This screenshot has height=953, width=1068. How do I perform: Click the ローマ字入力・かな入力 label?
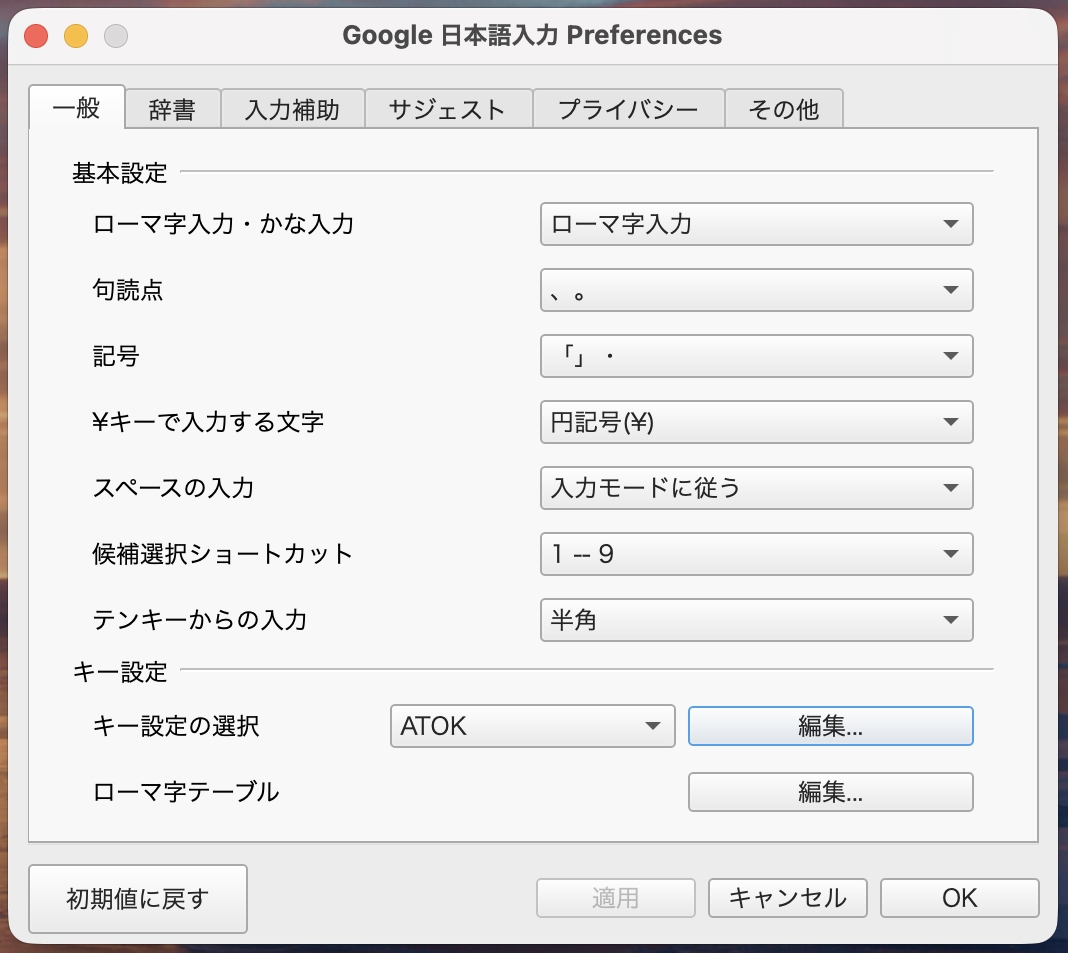click(x=223, y=224)
